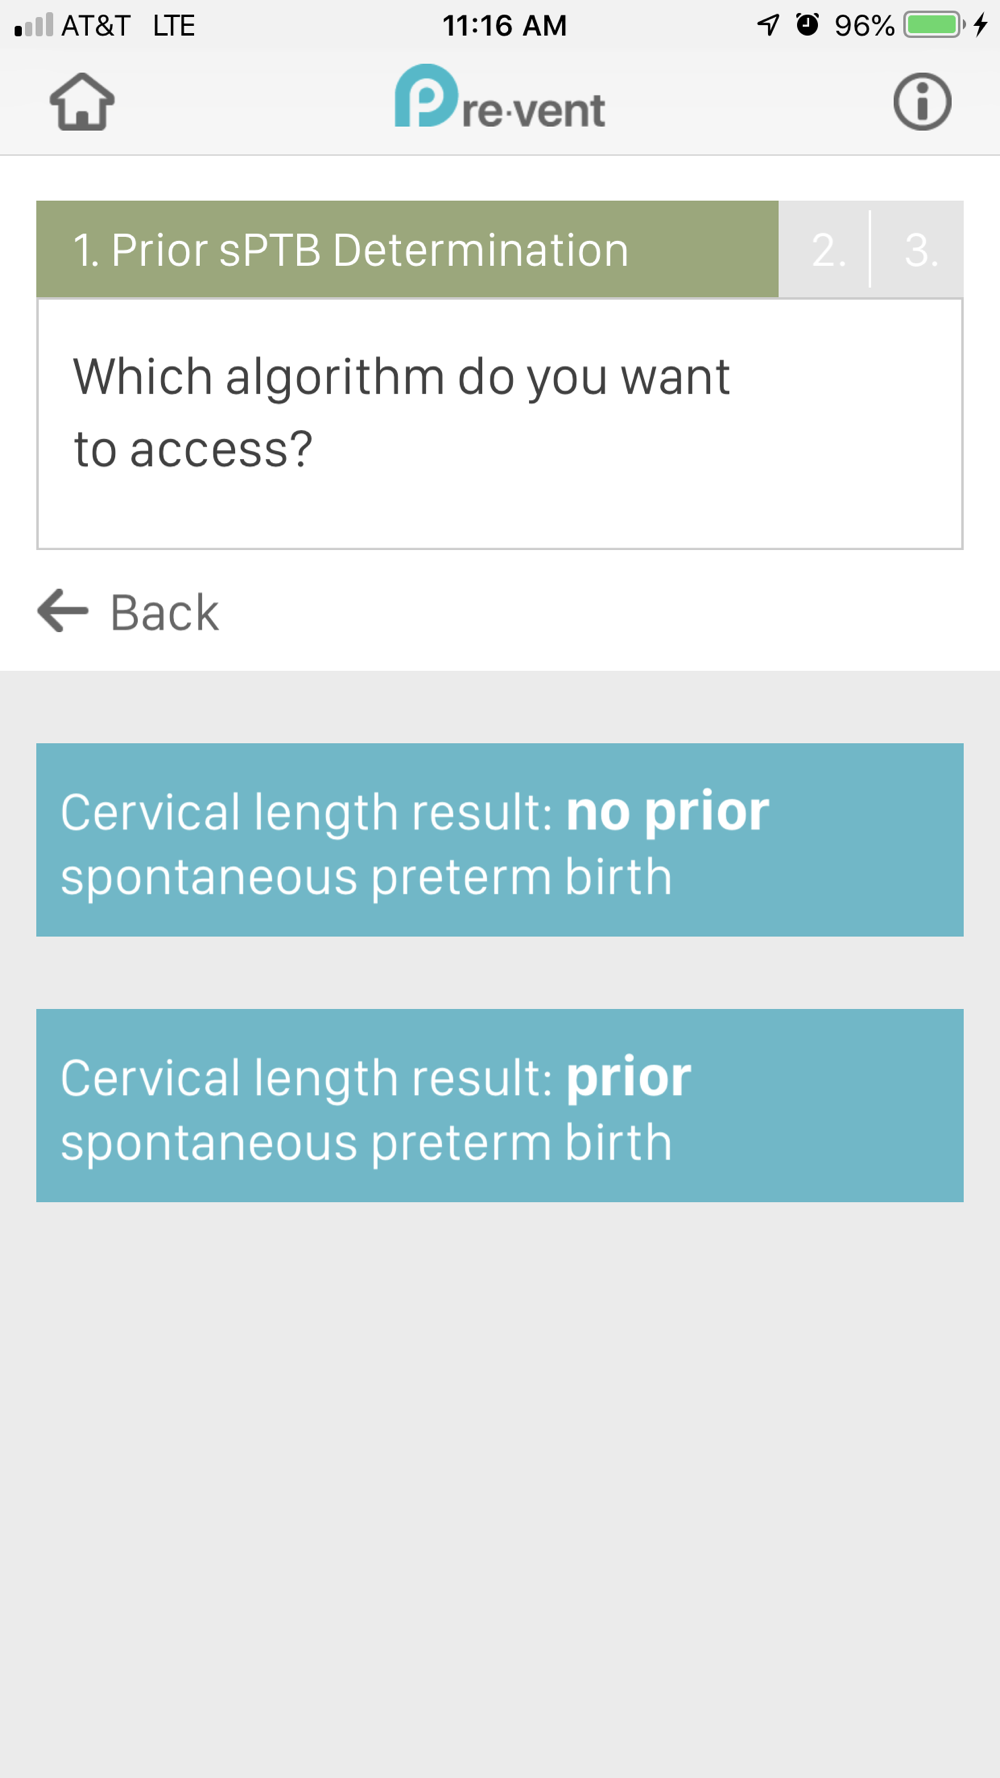Tap the charging bolt icon
Screen dimensions: 1000x1778
click(x=981, y=25)
